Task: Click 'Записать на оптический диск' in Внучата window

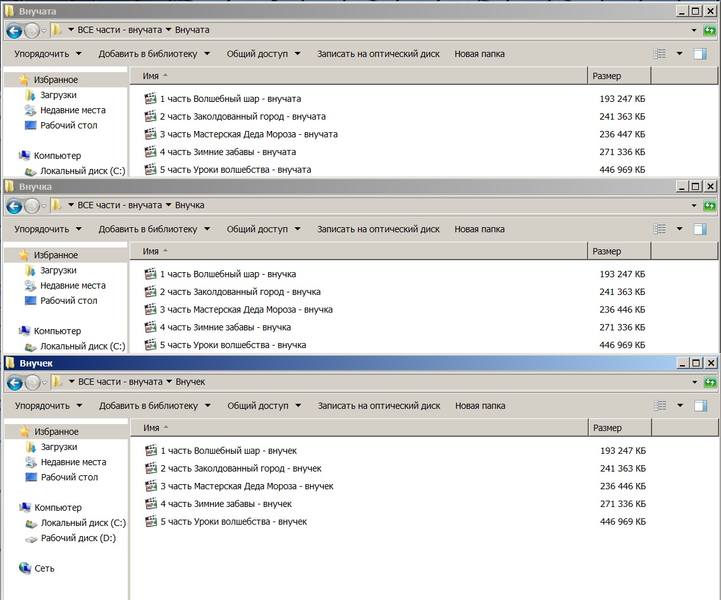Action: click(x=378, y=54)
